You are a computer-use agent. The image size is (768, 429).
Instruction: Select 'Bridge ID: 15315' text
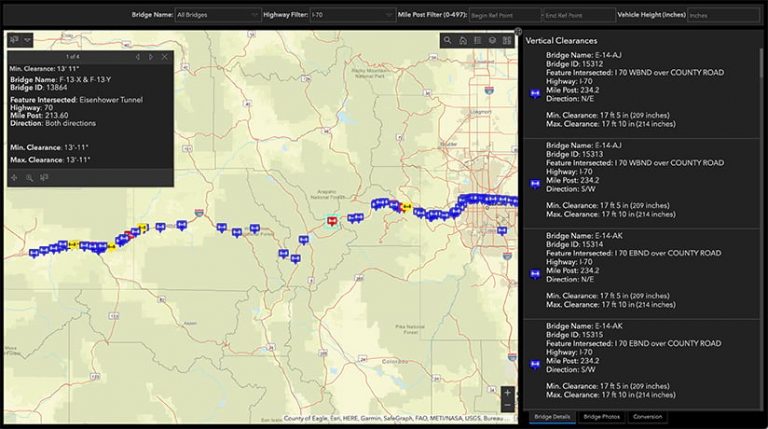[575, 334]
